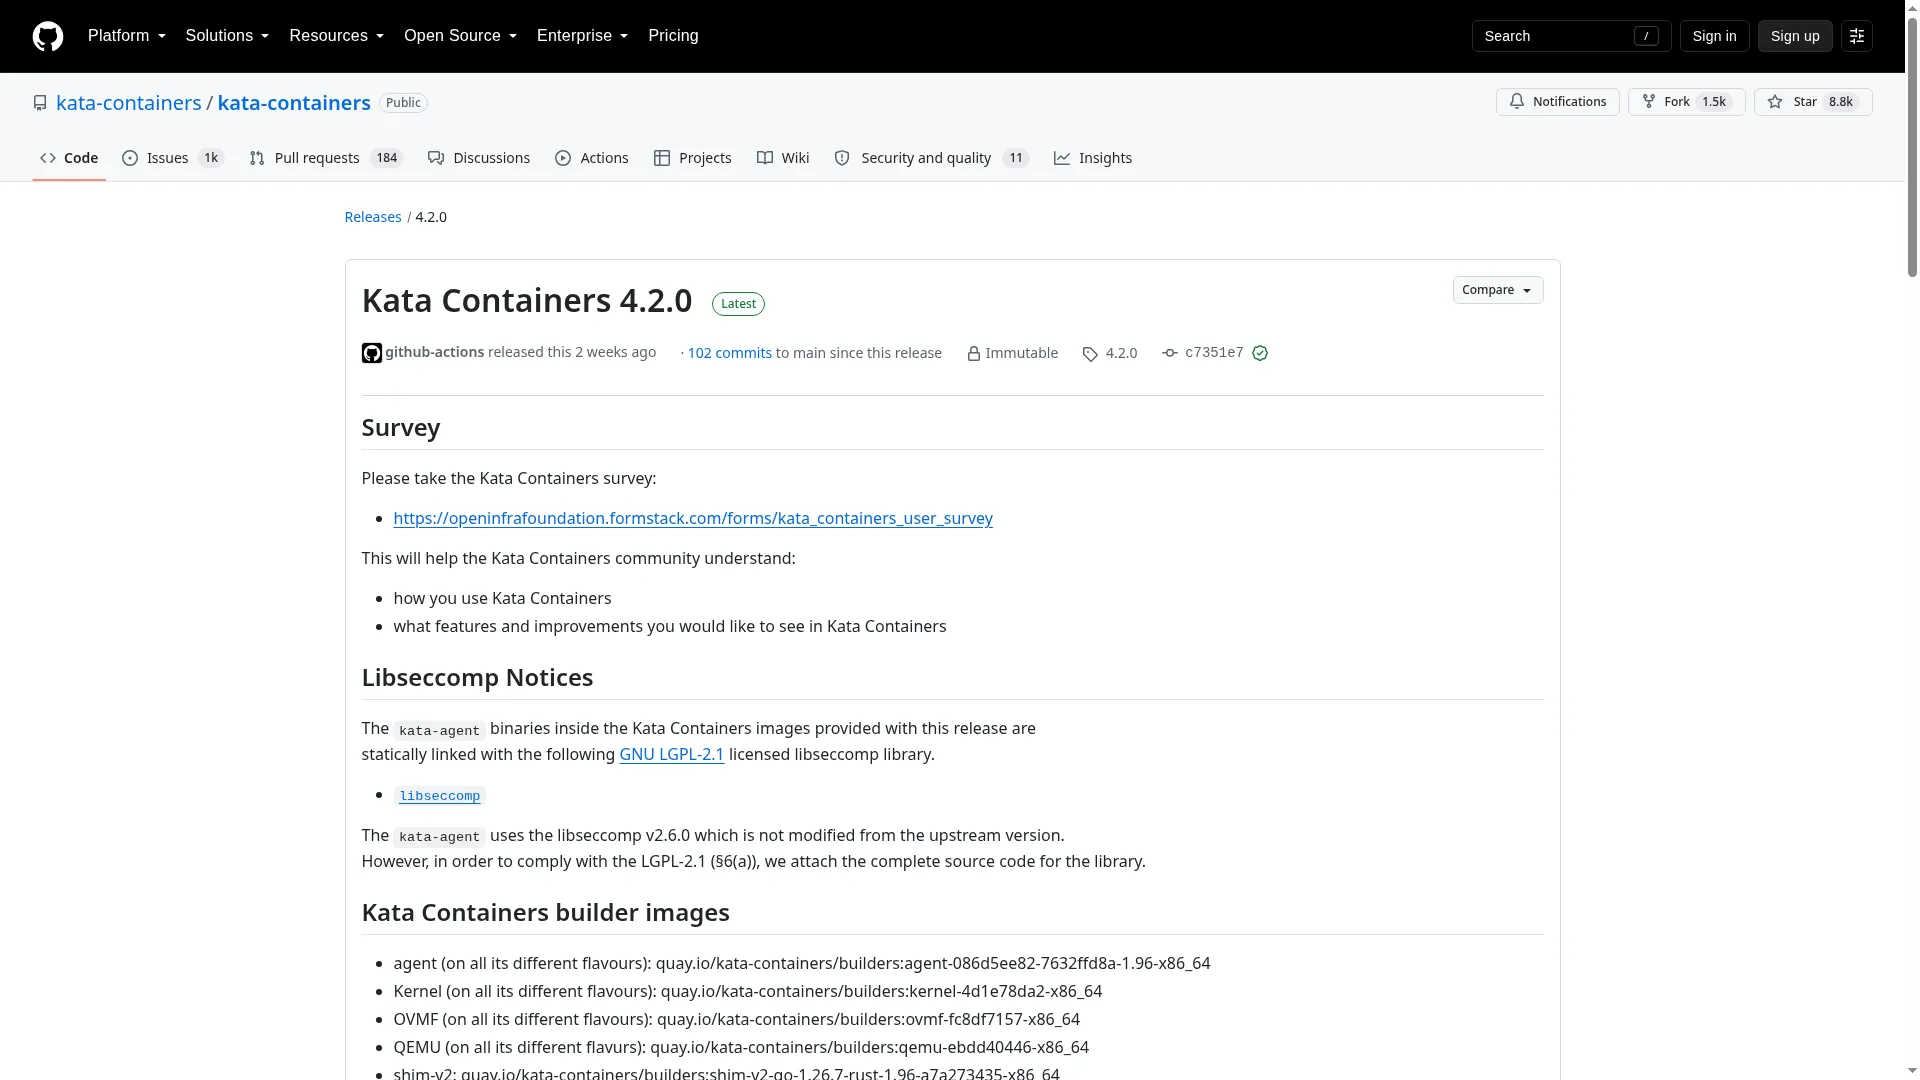Click the Kata Containers 4.2.0 title
This screenshot has height=1080, width=1920.
tap(527, 300)
